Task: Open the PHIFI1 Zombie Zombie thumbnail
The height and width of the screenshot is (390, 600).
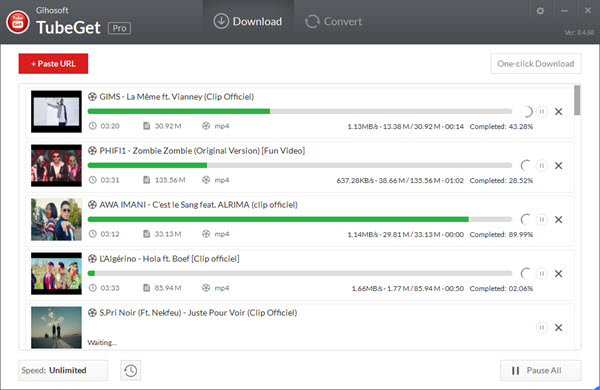Action: click(x=56, y=165)
